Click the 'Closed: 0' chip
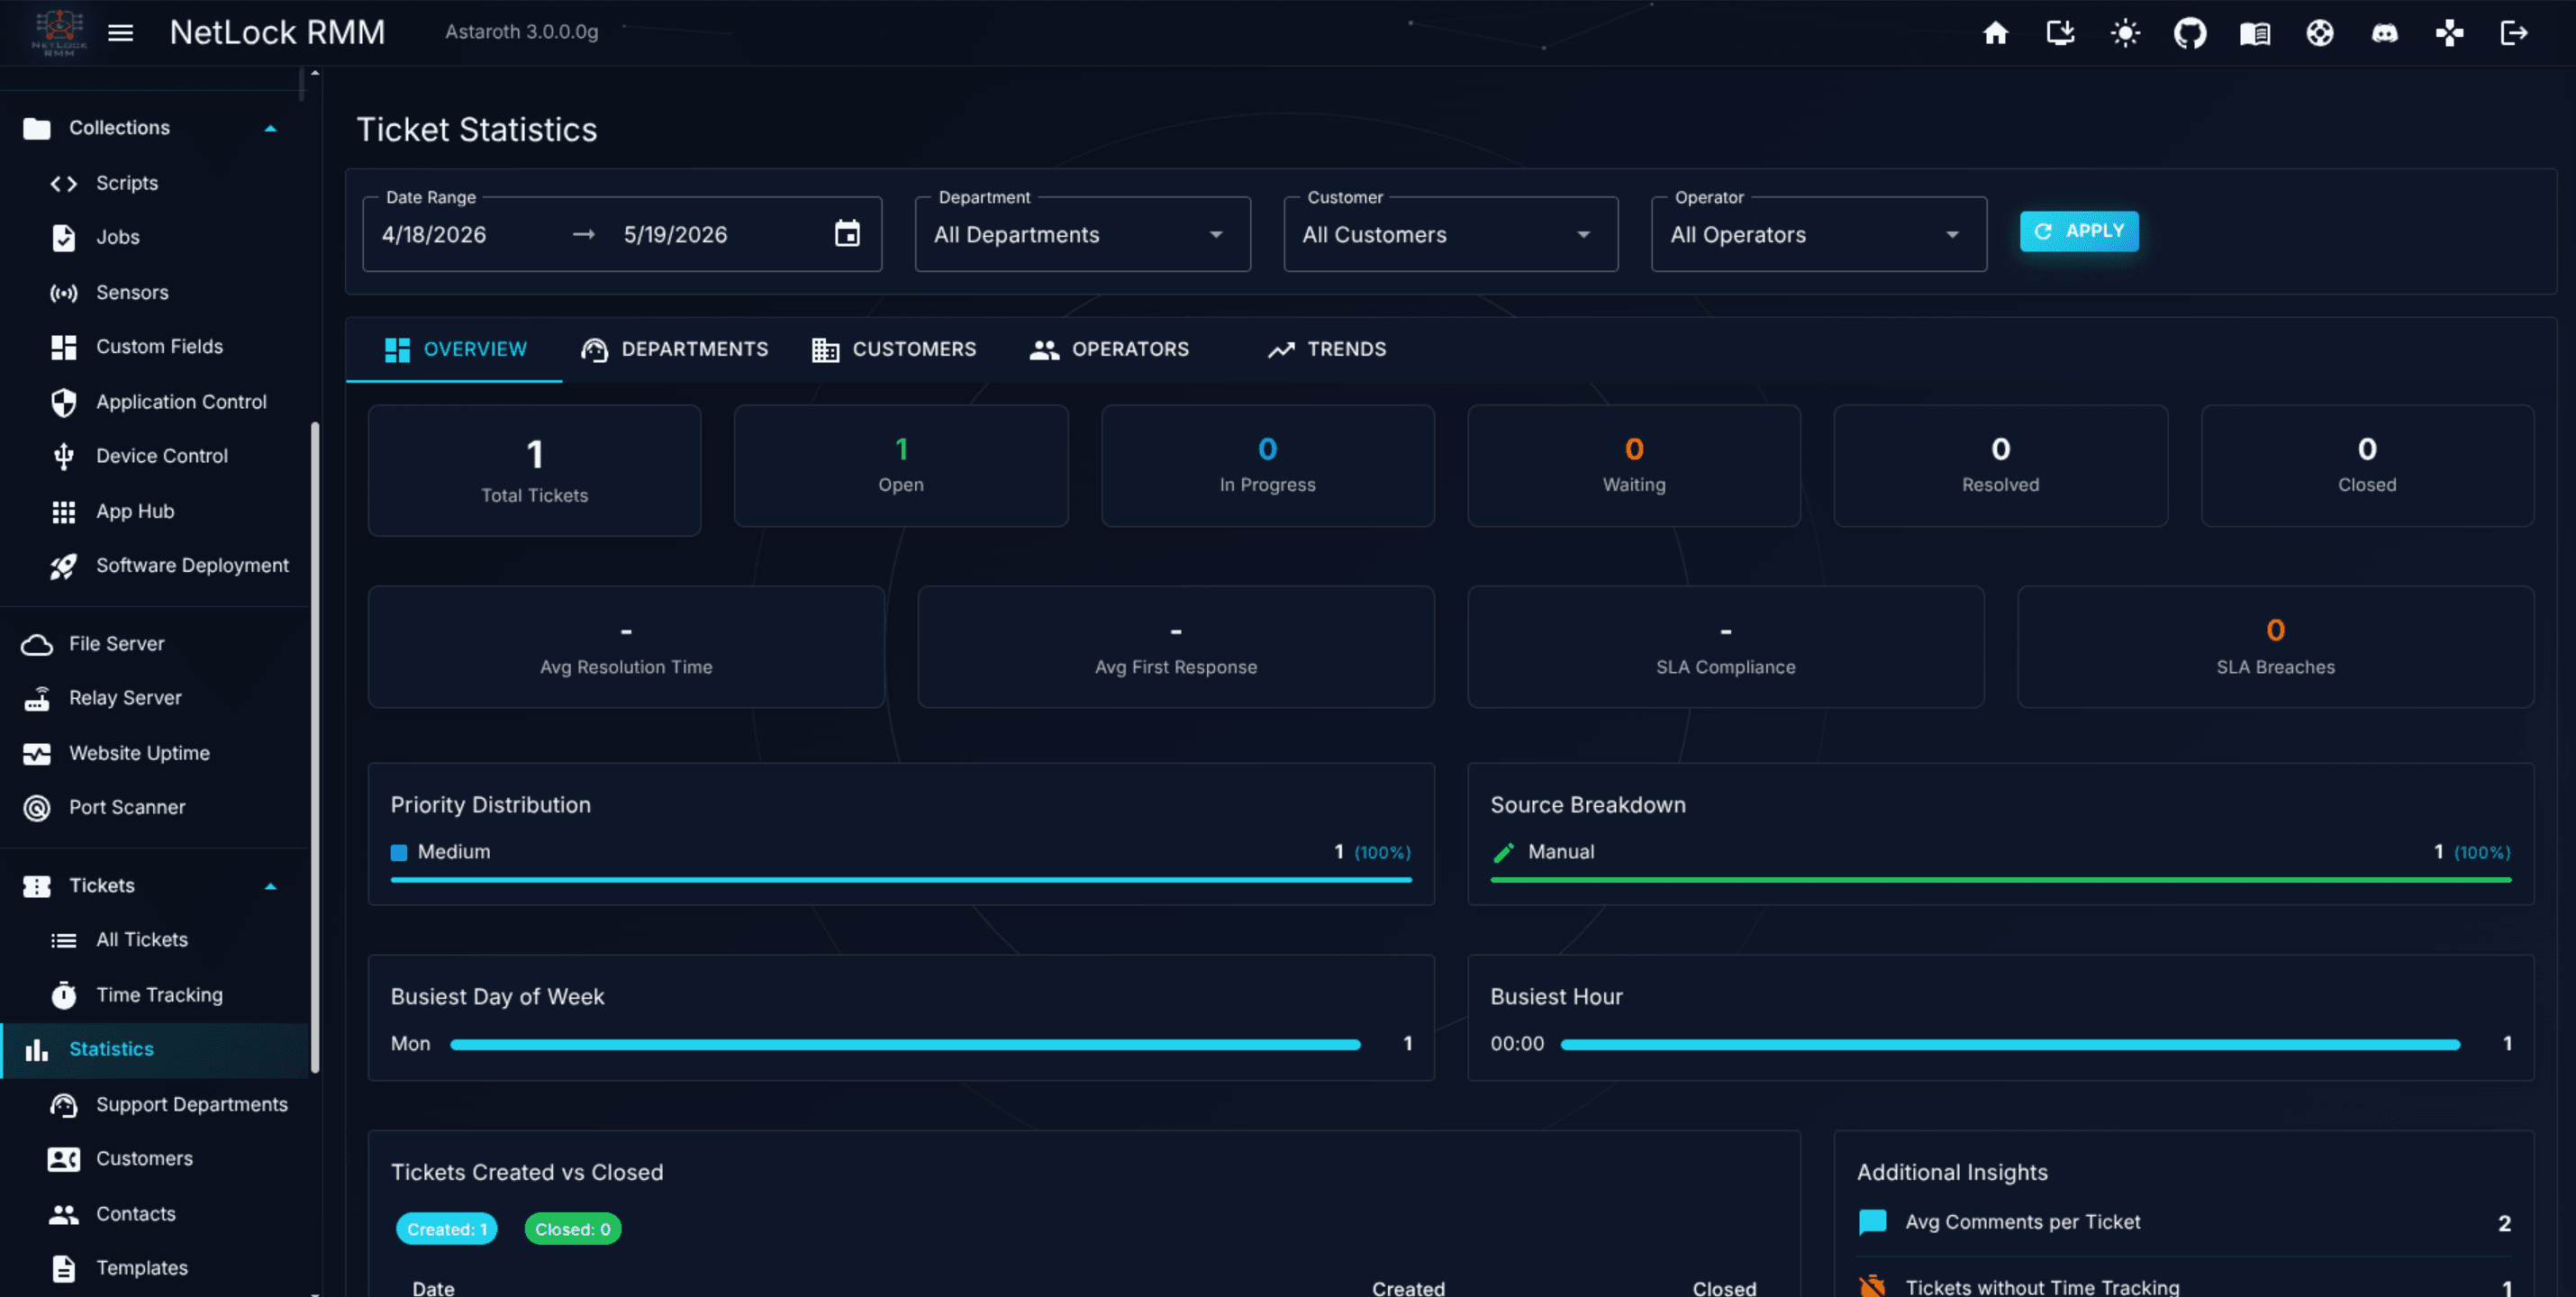The height and width of the screenshot is (1297, 2576). [x=573, y=1229]
